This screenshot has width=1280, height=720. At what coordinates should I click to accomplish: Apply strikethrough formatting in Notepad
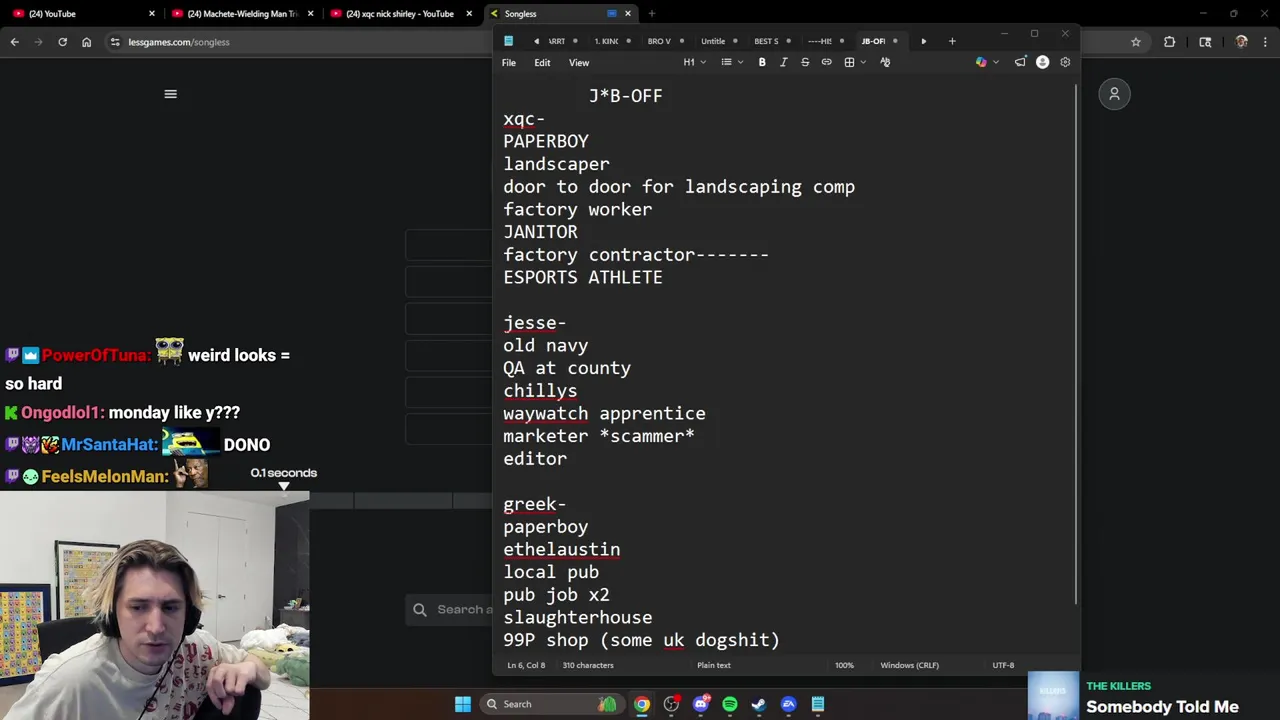805,62
